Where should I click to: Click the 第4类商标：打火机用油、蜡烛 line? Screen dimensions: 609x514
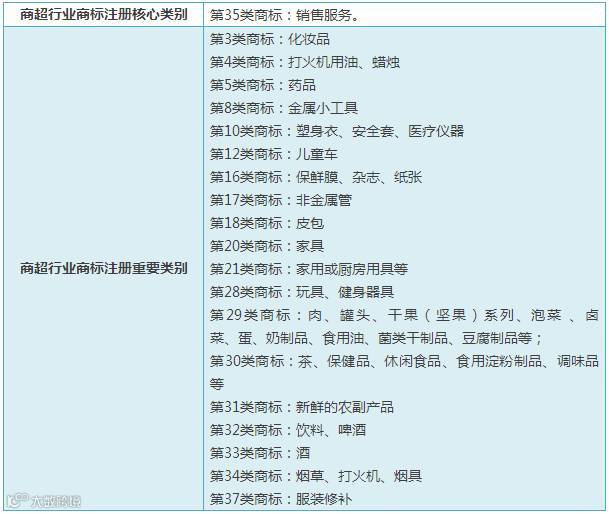coord(305,62)
